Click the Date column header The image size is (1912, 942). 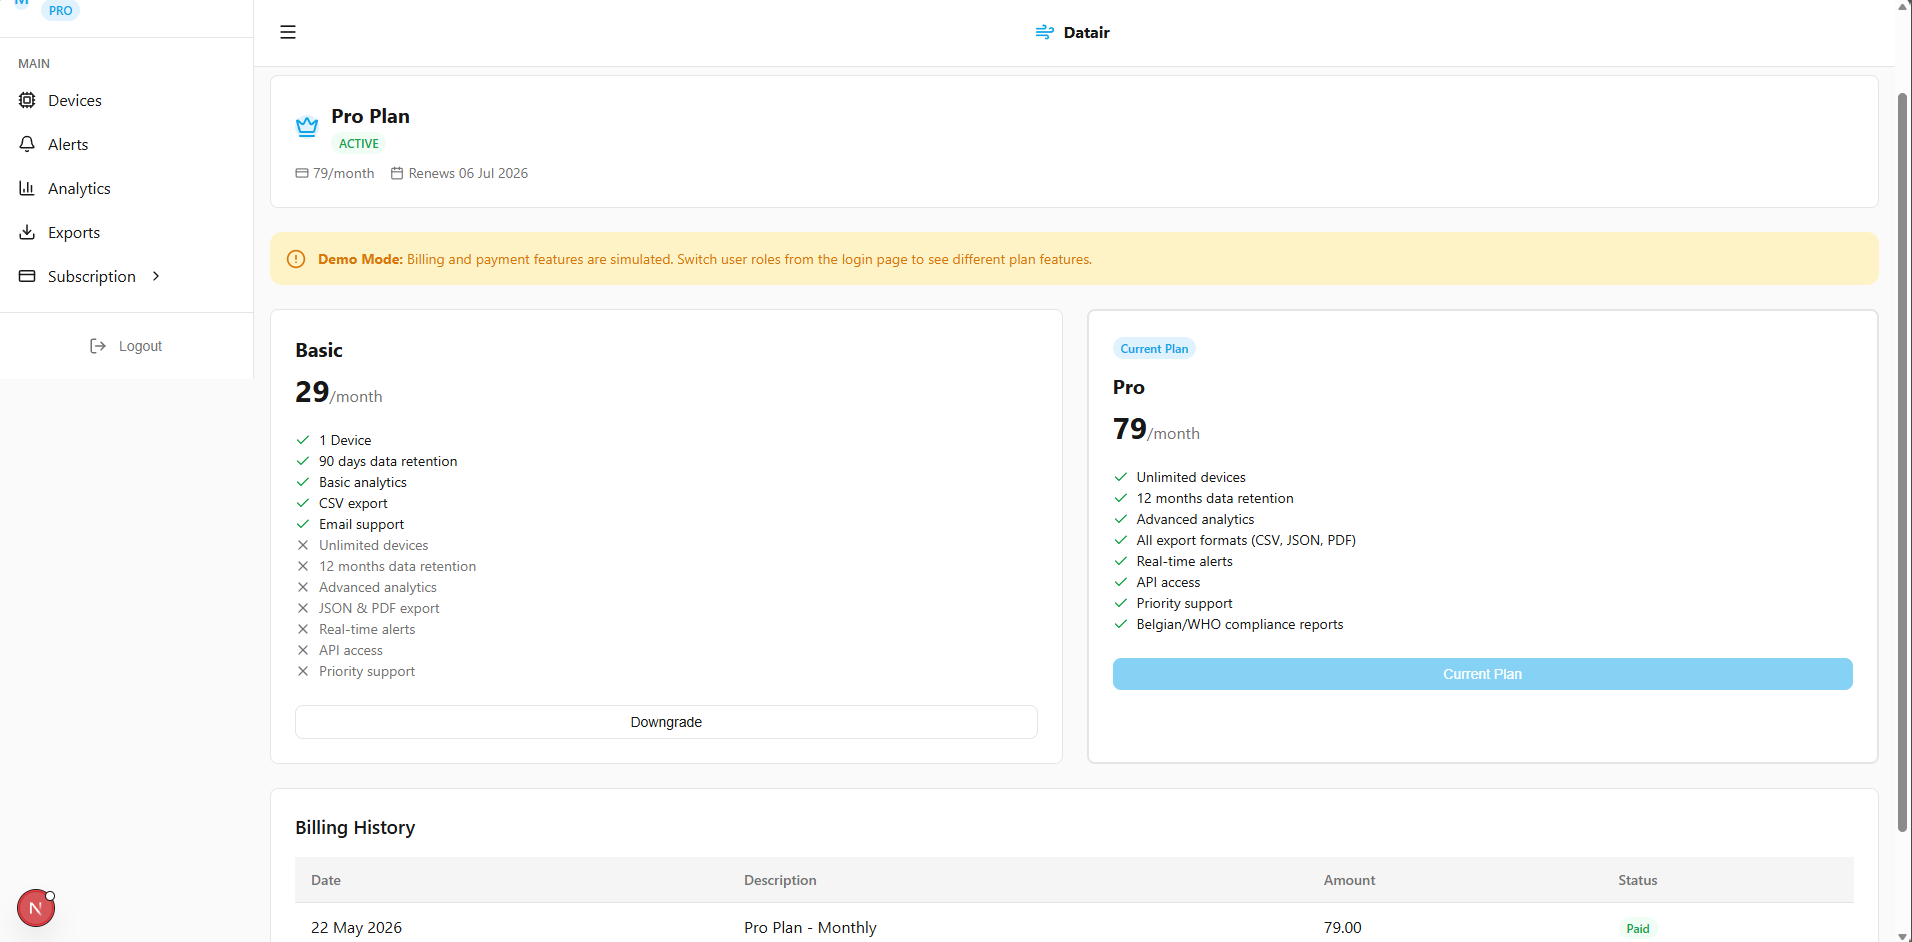tap(326, 880)
